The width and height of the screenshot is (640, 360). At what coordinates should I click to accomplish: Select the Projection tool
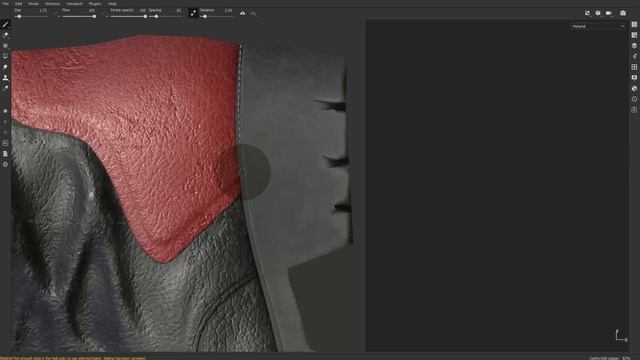(5, 46)
